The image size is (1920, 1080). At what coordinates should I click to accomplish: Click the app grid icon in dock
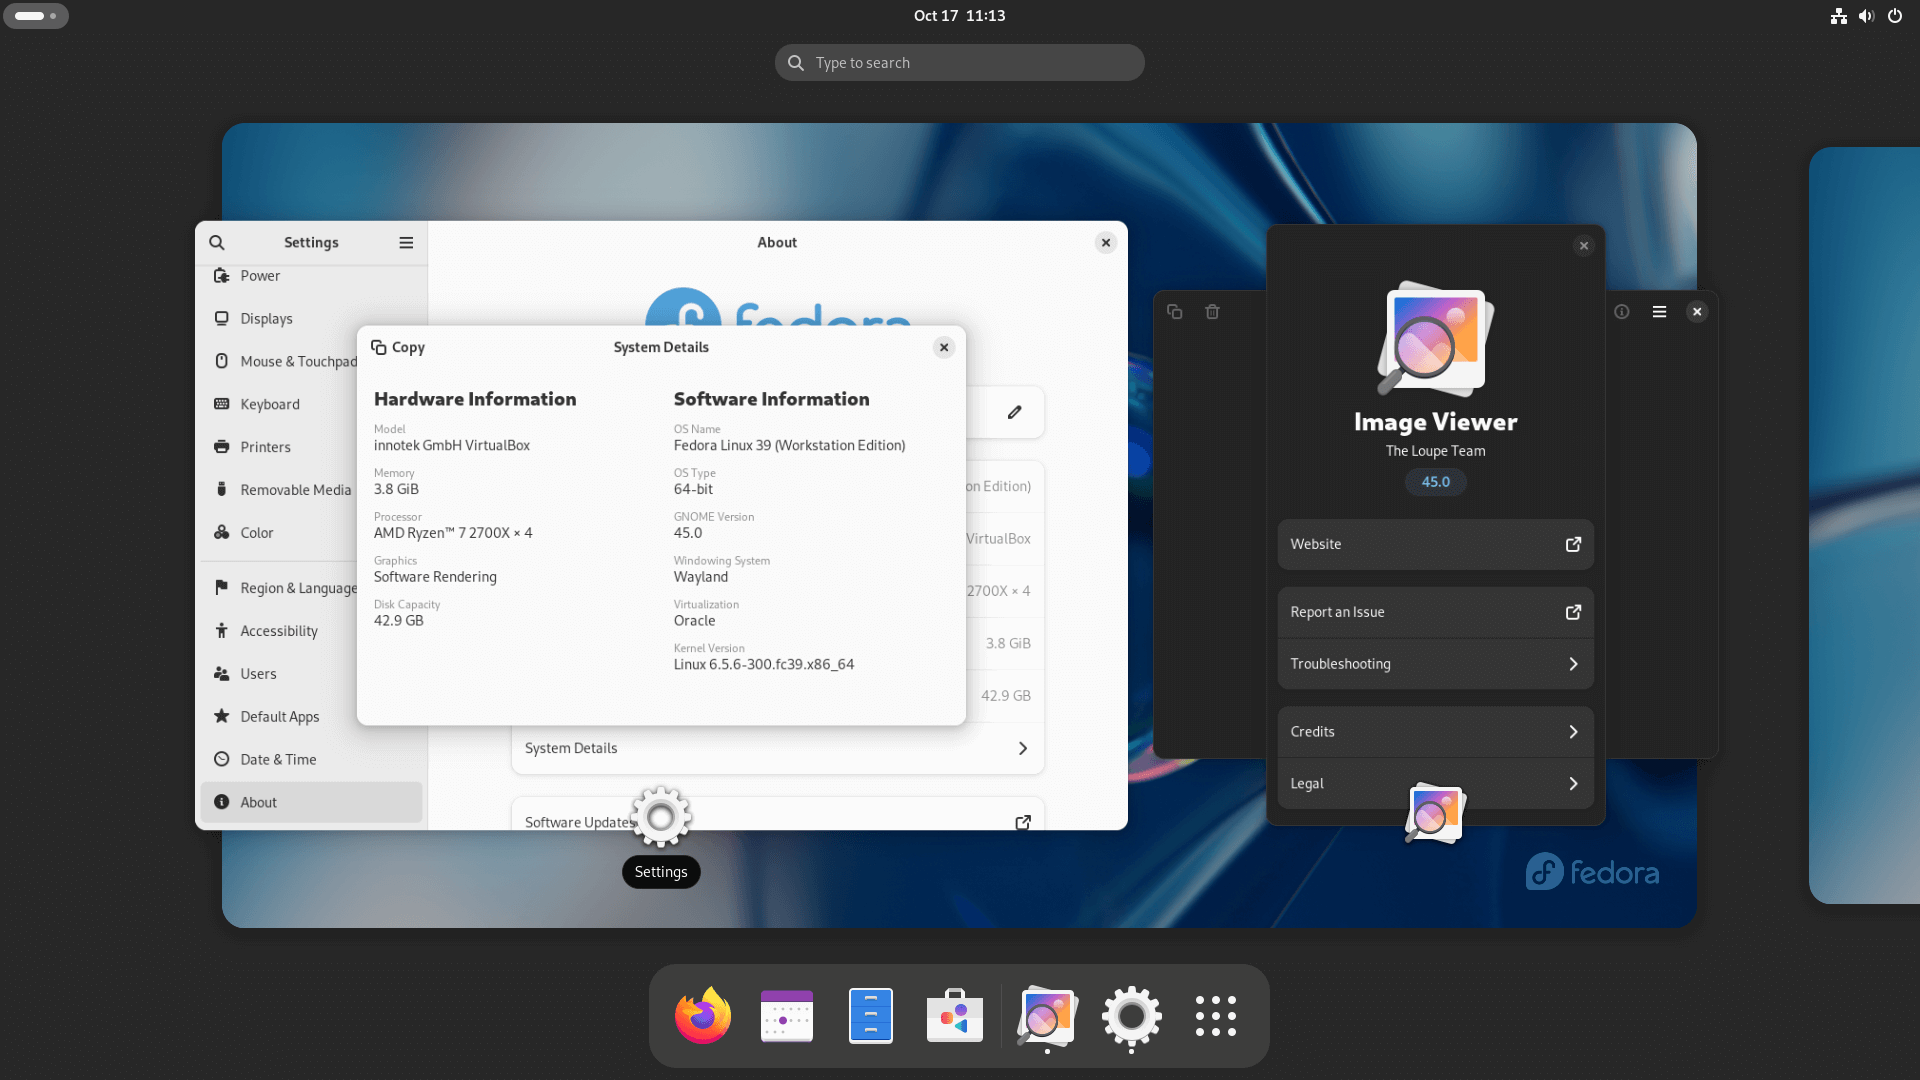1216,1015
